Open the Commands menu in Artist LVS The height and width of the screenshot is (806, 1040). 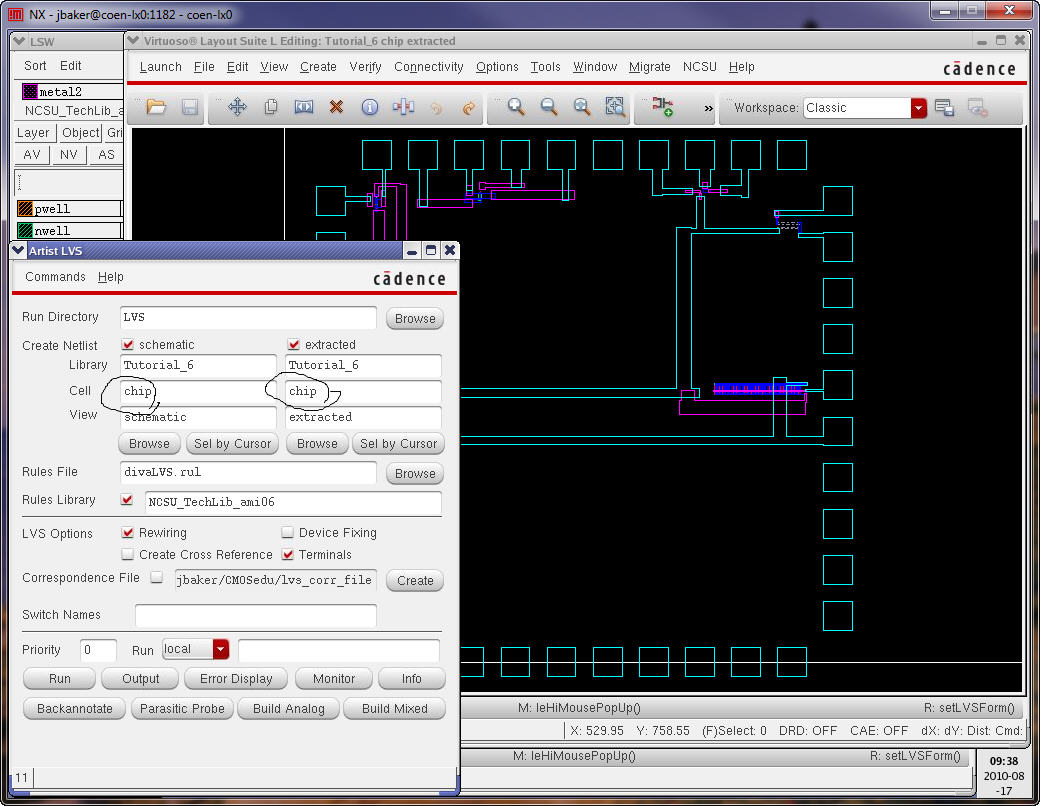point(55,277)
